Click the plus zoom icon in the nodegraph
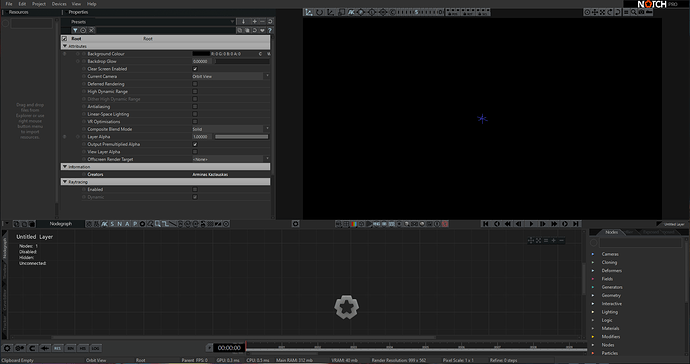 click(x=554, y=240)
